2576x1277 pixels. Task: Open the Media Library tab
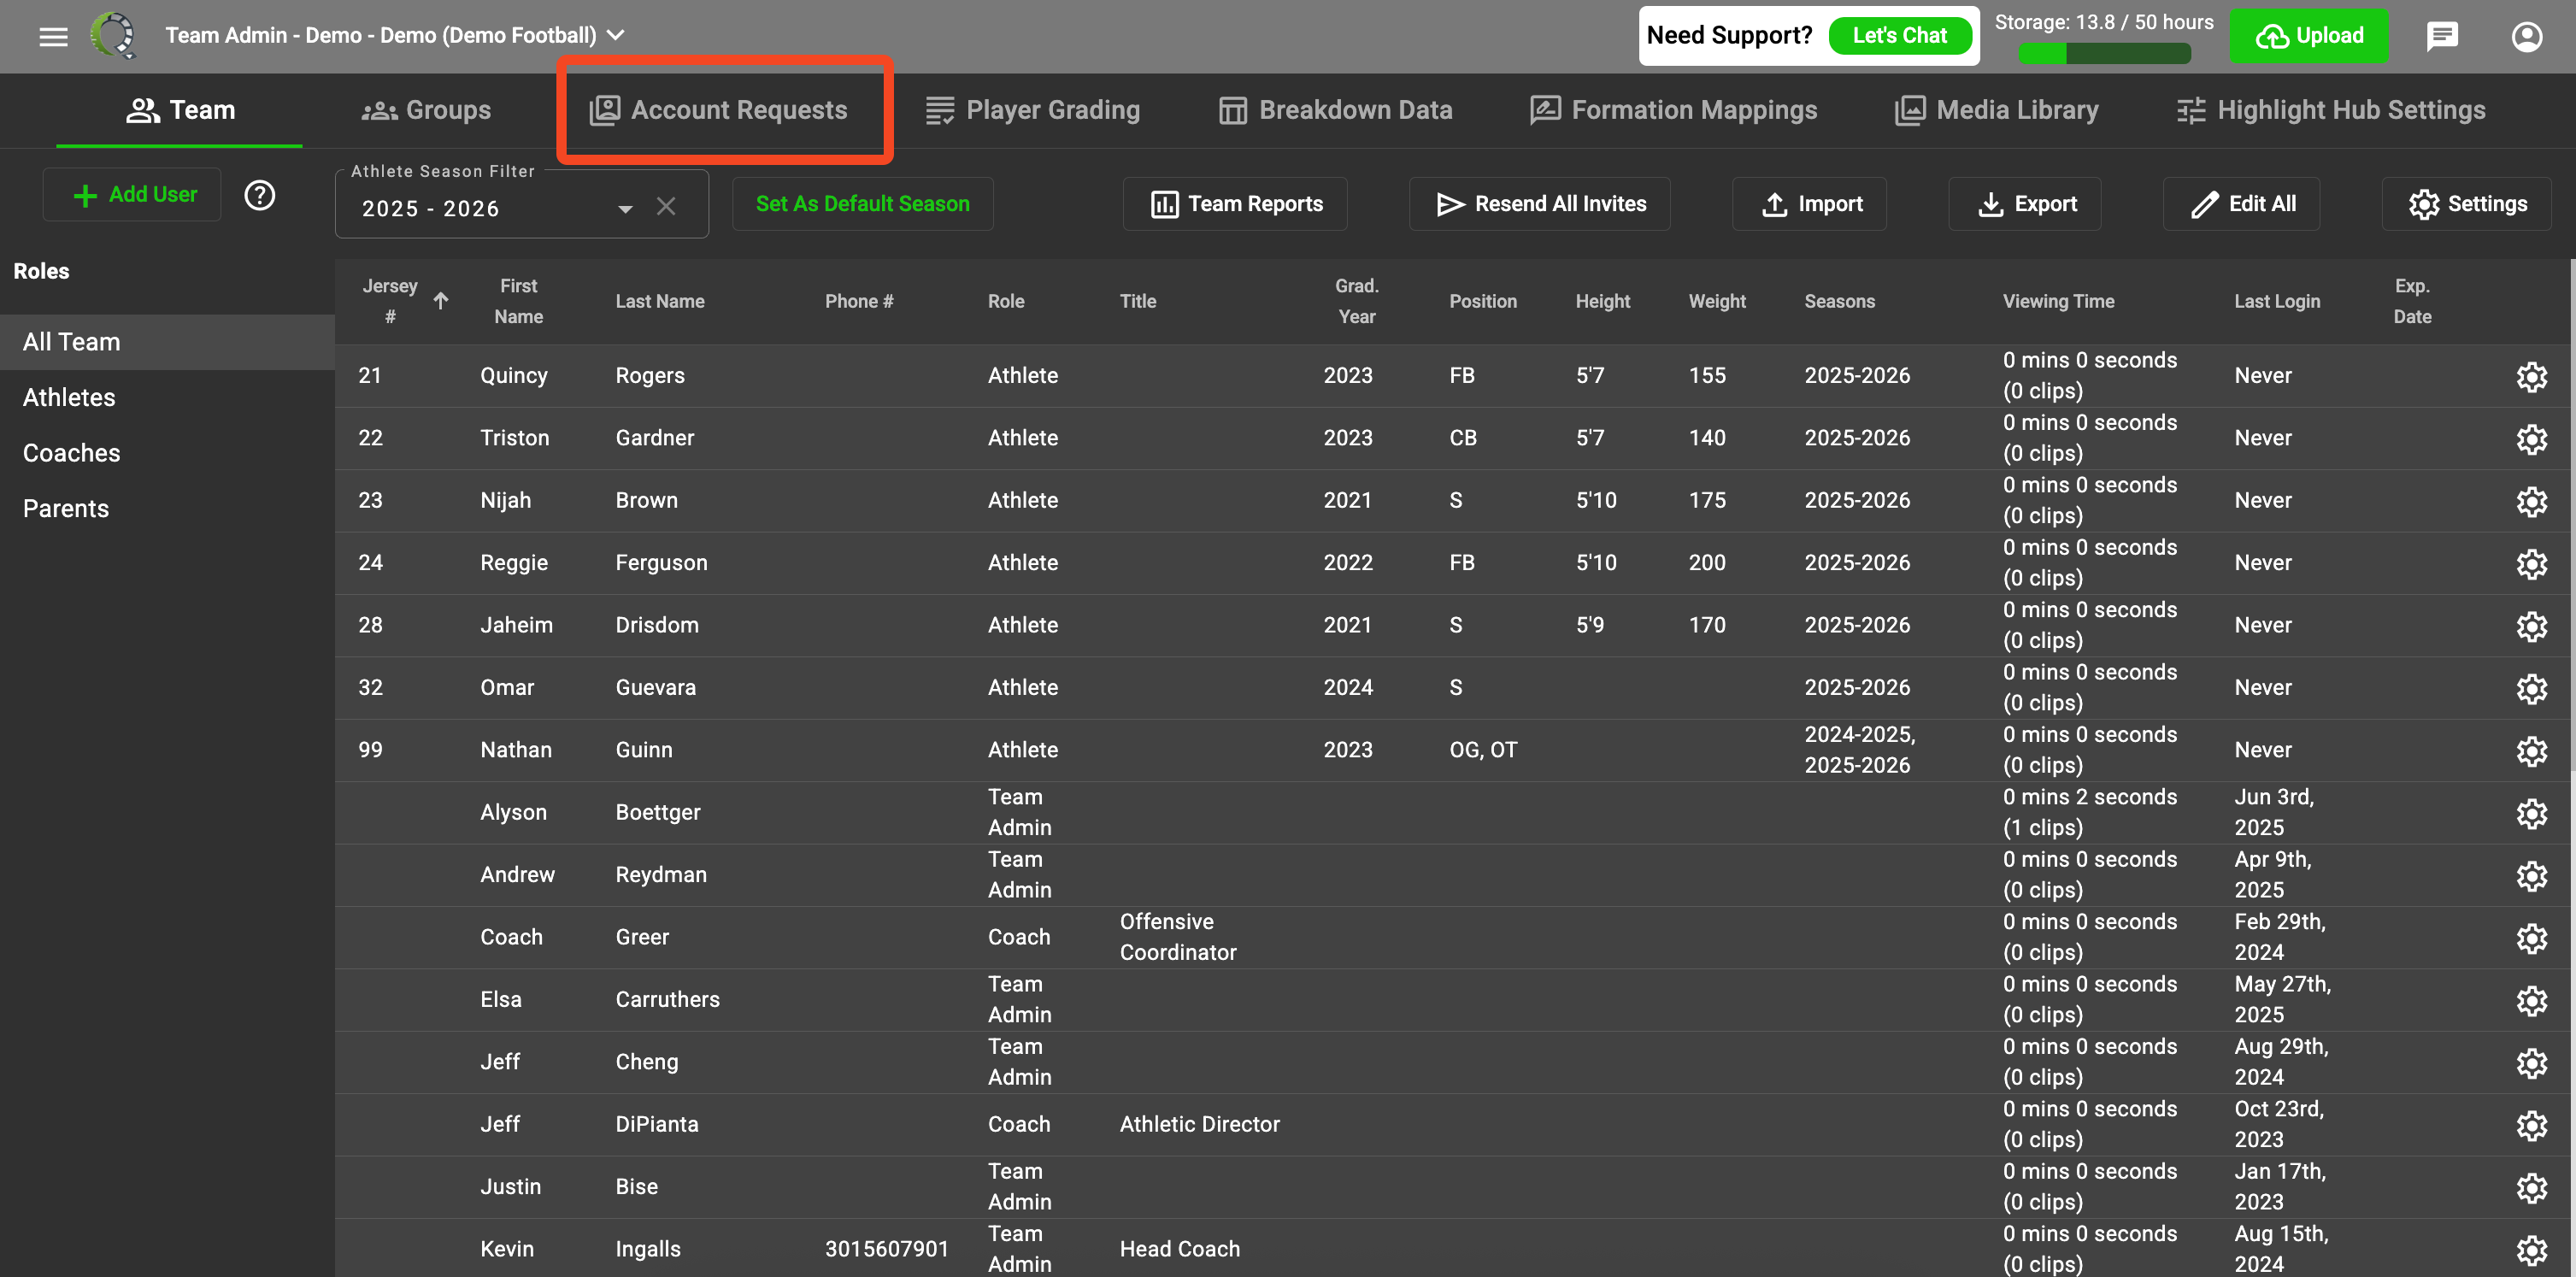pyautogui.click(x=1996, y=110)
